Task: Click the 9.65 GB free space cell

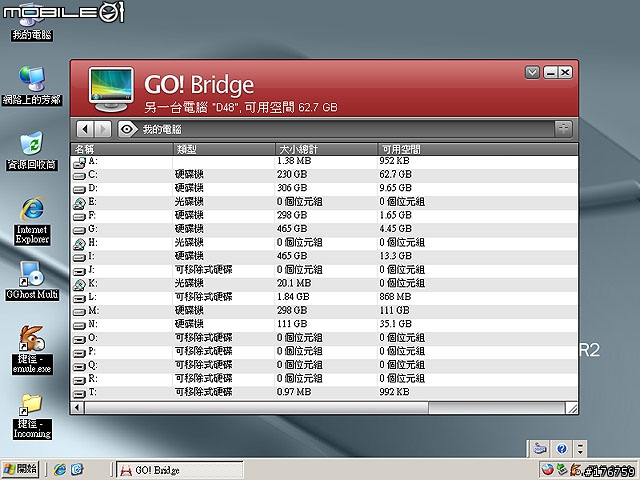Action: [396, 188]
